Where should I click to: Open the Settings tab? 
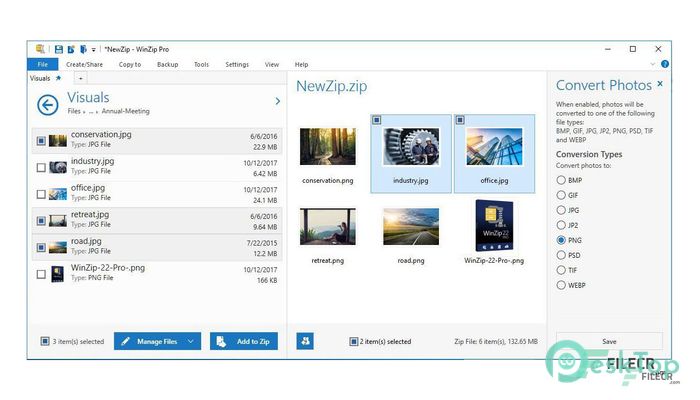(x=237, y=64)
